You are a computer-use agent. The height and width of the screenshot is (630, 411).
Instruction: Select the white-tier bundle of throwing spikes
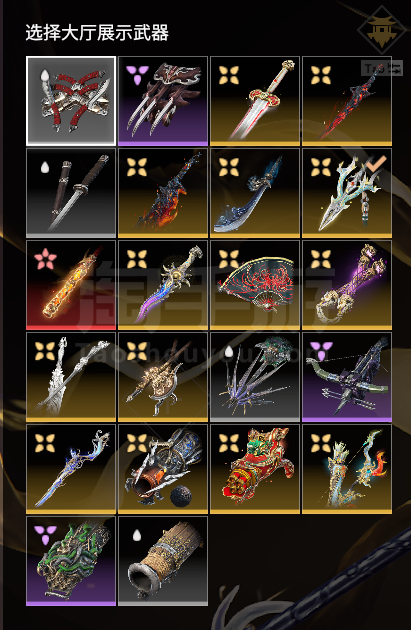tap(255, 377)
